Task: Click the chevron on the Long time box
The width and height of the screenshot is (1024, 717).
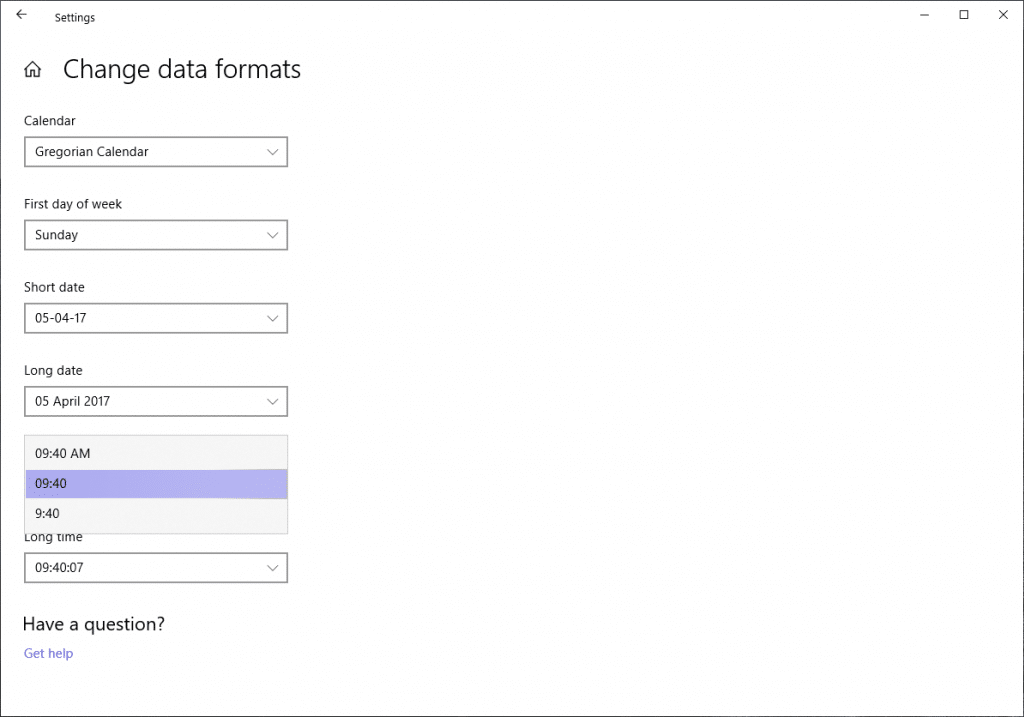Action: [272, 567]
